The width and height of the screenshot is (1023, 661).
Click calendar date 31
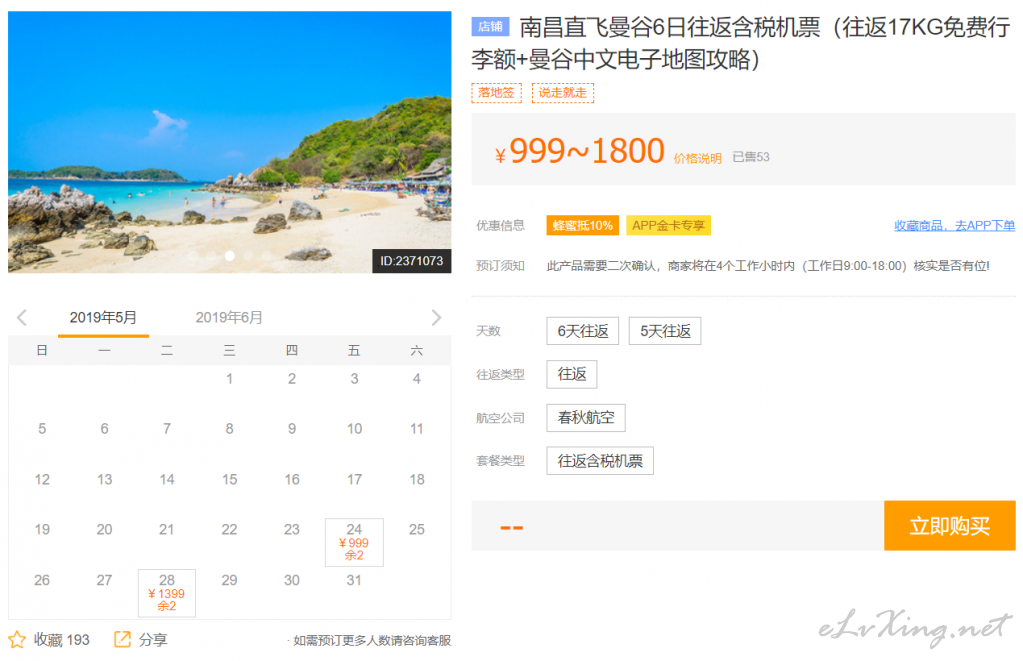point(354,580)
